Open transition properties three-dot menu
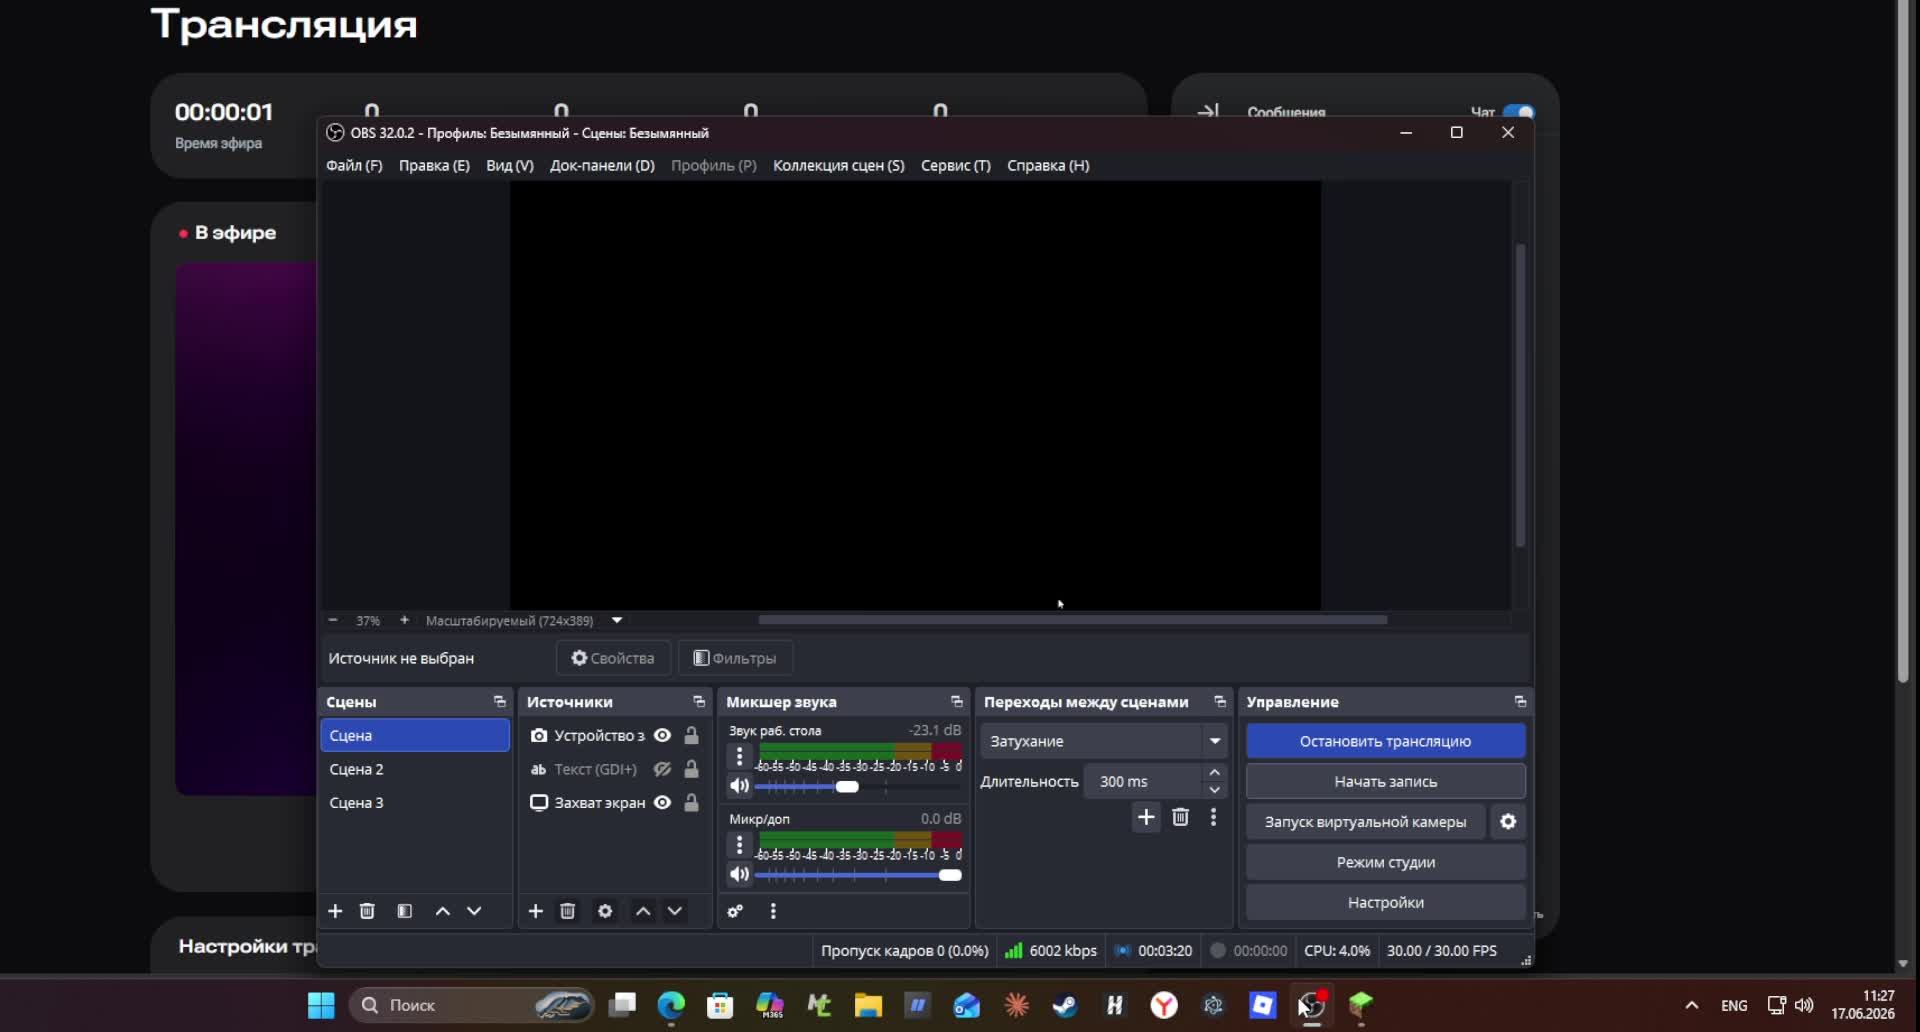The width and height of the screenshot is (1920, 1032). pos(1213,817)
